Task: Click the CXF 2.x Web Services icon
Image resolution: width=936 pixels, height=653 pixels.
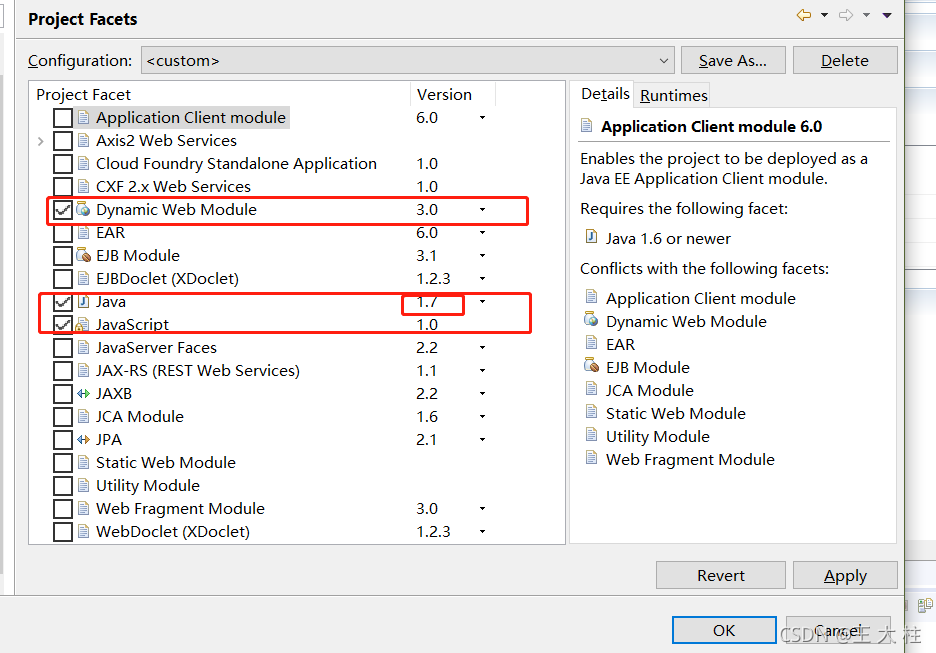Action: pyautogui.click(x=84, y=187)
